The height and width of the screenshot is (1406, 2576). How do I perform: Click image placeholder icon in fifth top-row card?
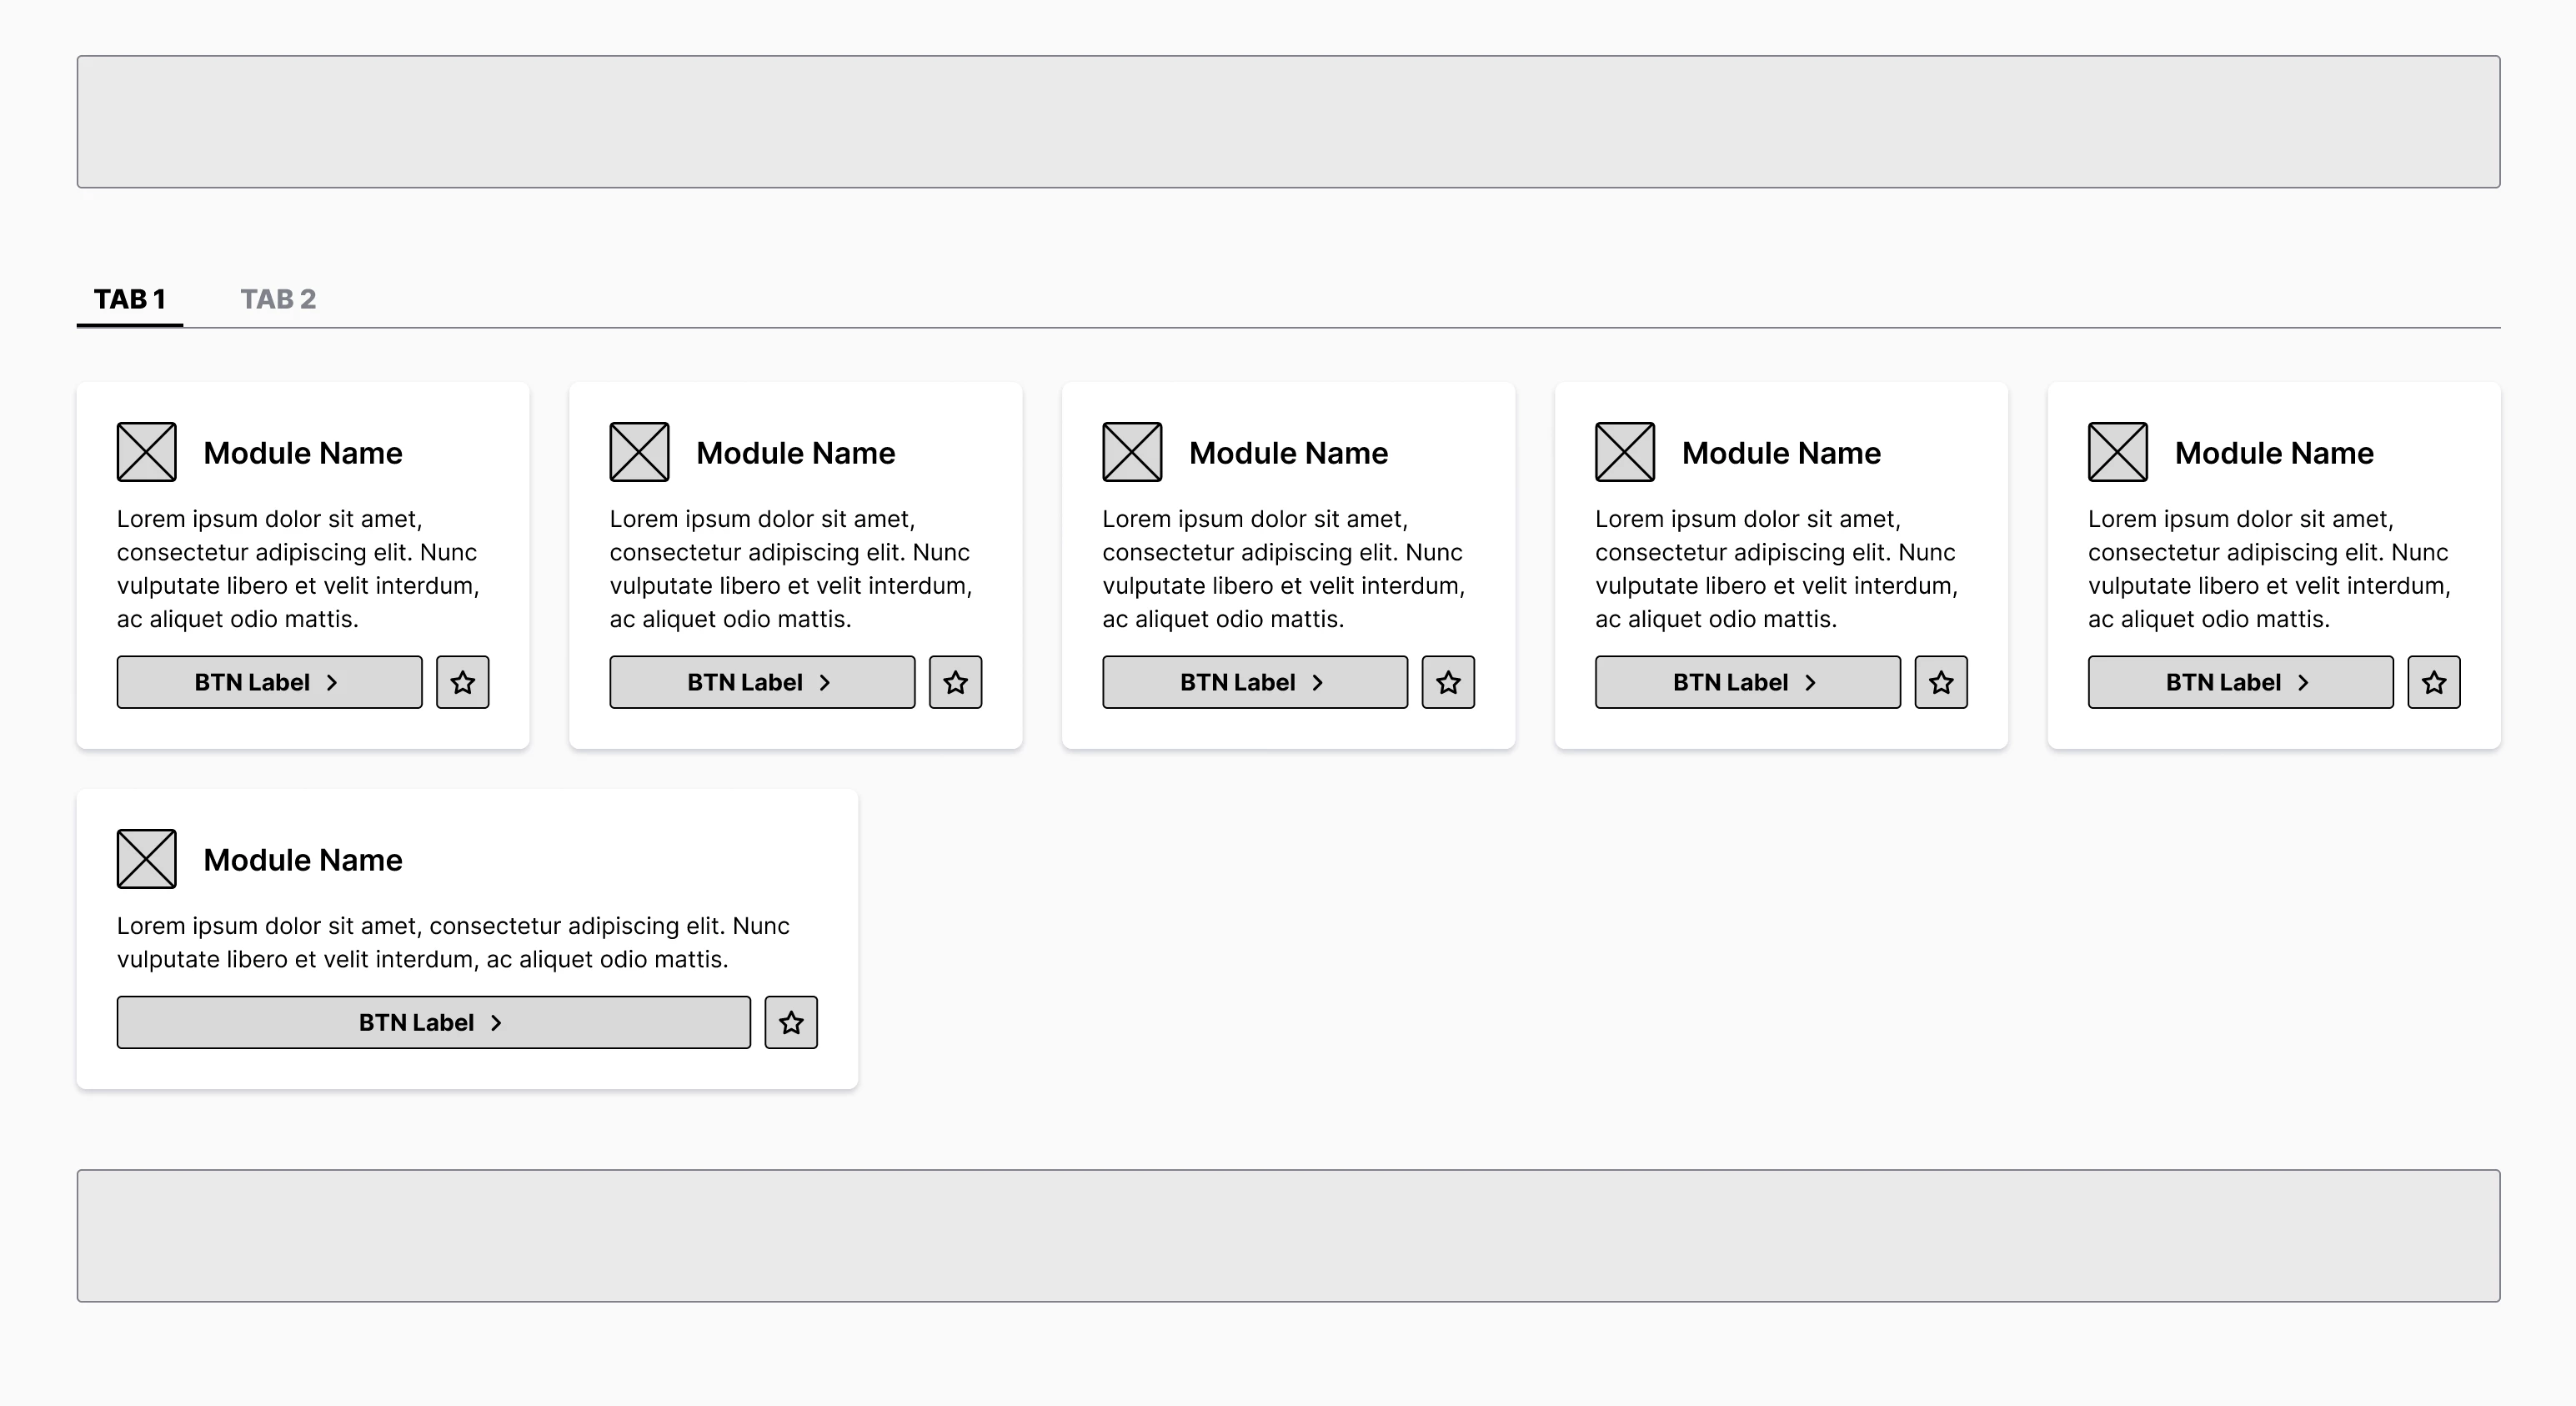[2118, 452]
